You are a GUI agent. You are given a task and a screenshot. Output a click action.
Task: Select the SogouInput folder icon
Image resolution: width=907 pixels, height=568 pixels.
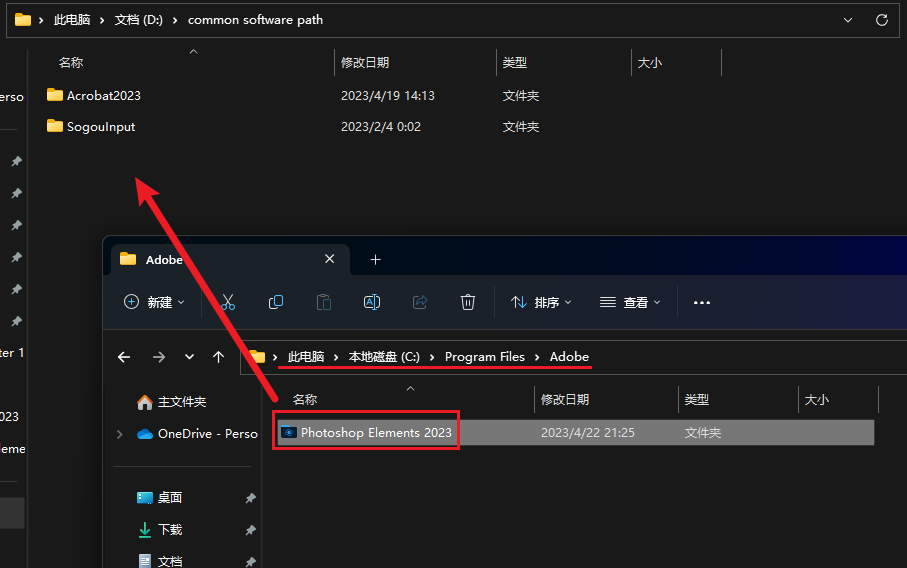pyautogui.click(x=55, y=126)
